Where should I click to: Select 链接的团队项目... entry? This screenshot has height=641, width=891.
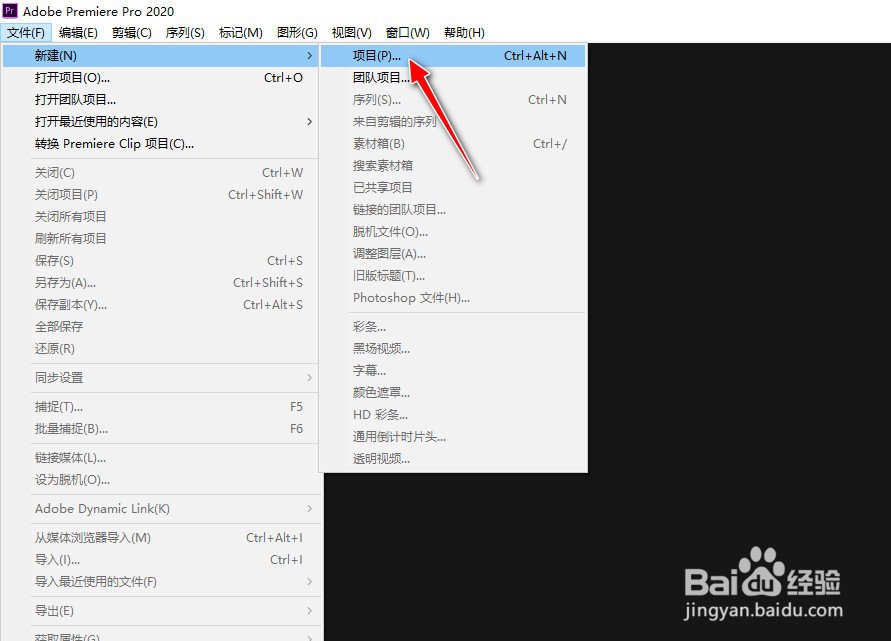(x=453, y=210)
